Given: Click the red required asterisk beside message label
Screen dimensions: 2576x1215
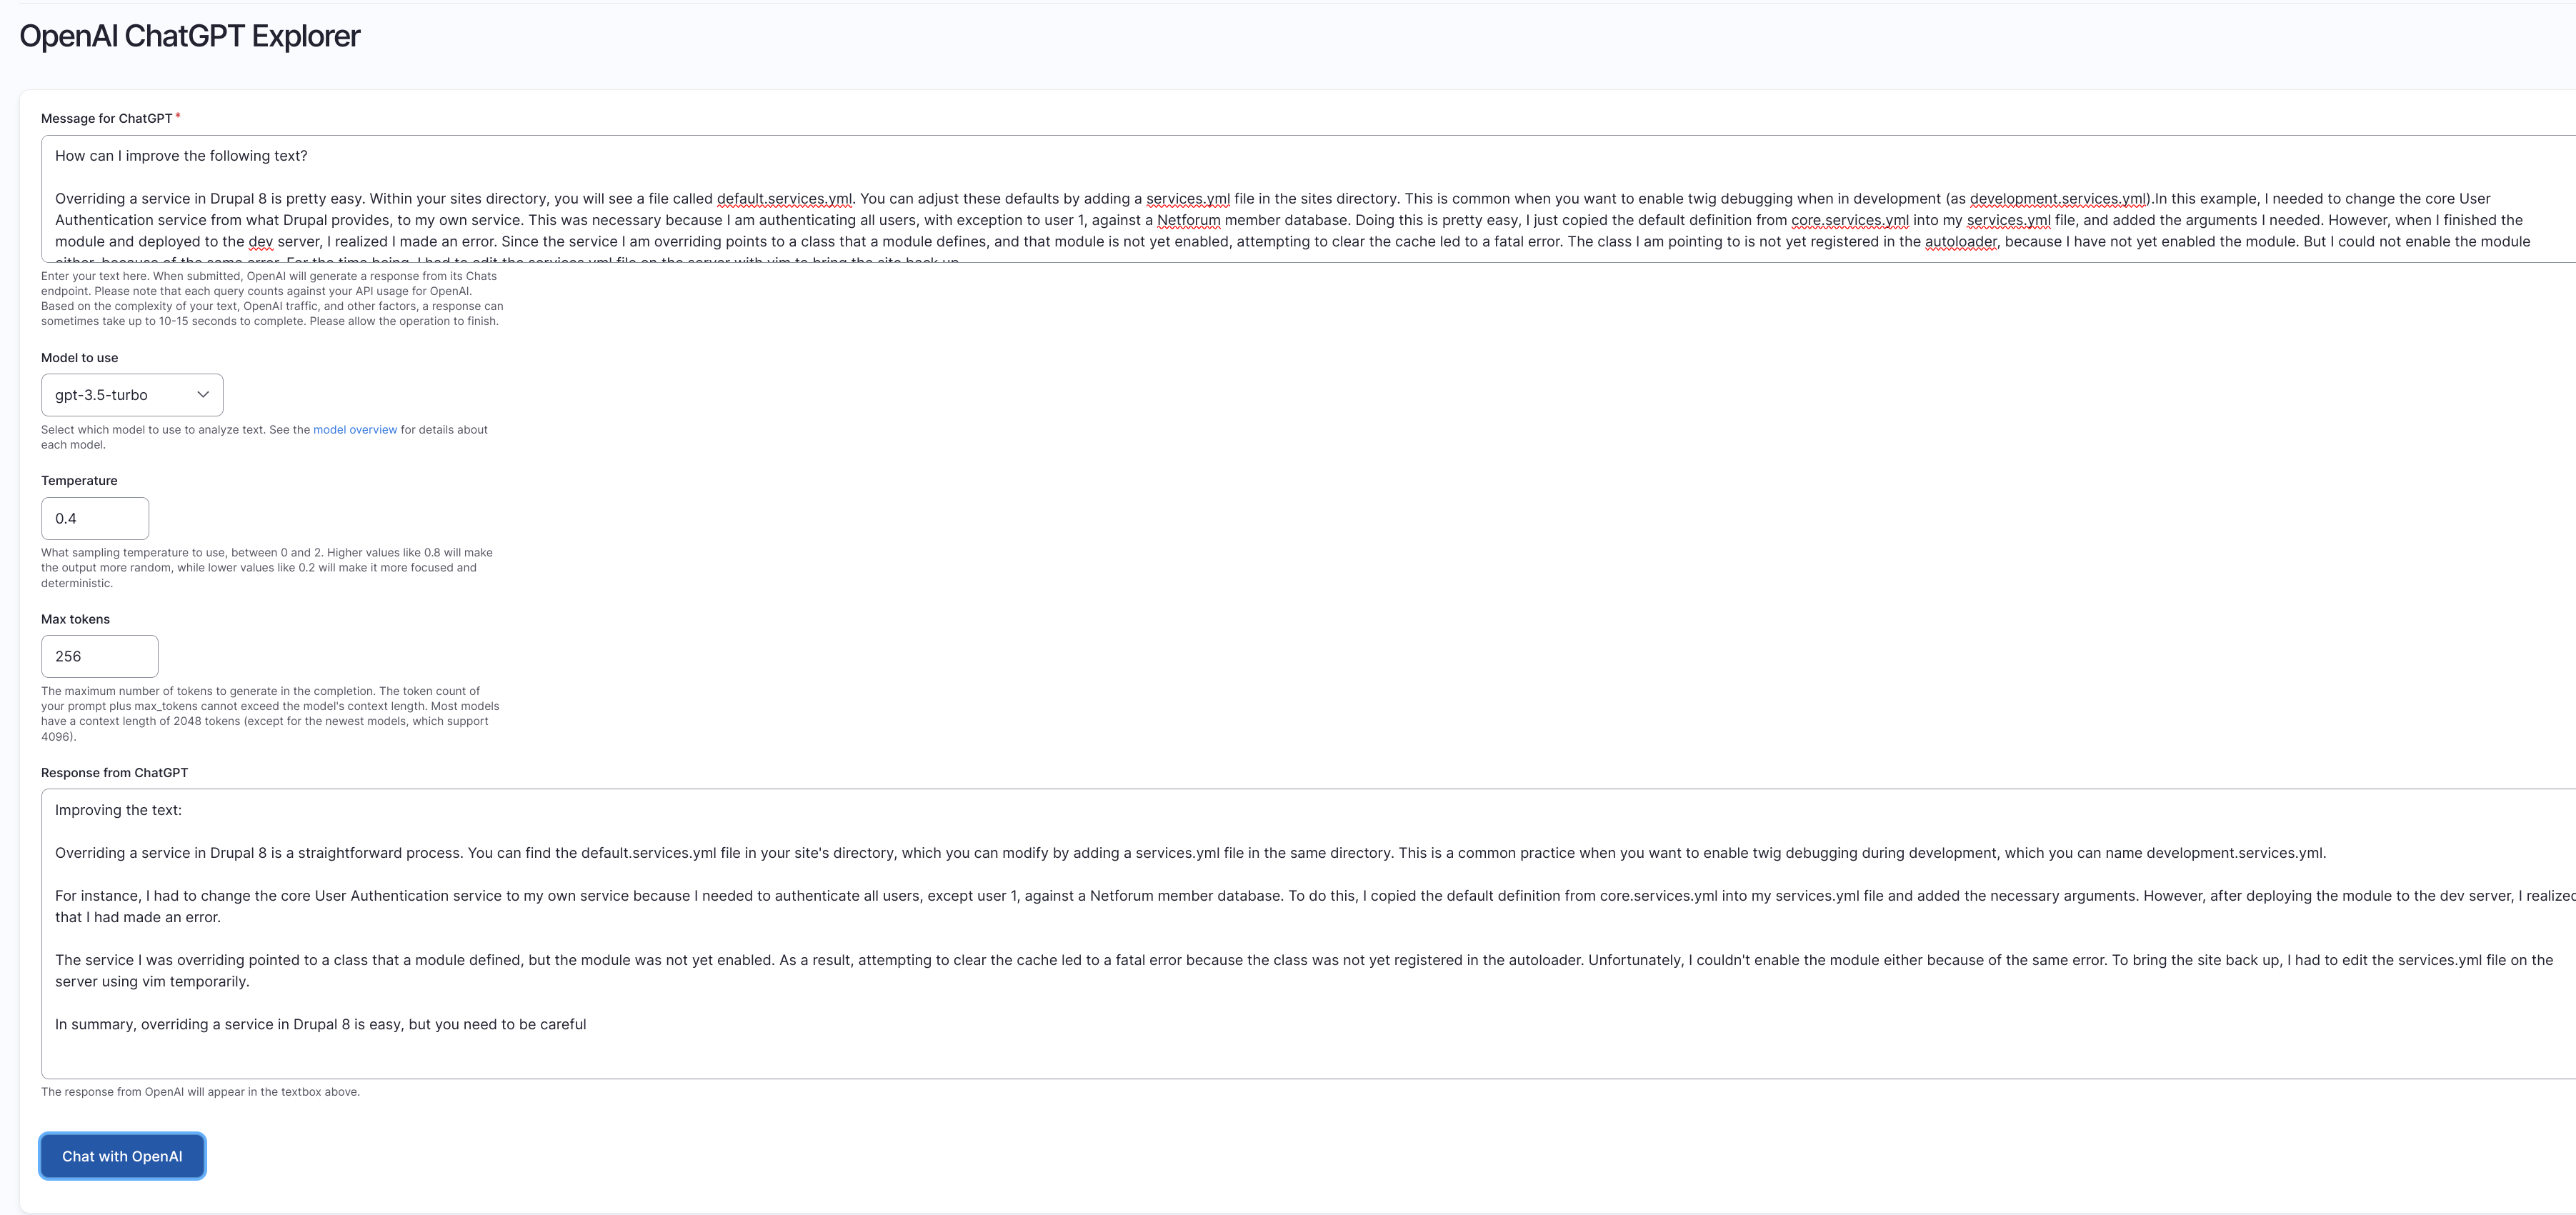Looking at the screenshot, I should point(178,117).
